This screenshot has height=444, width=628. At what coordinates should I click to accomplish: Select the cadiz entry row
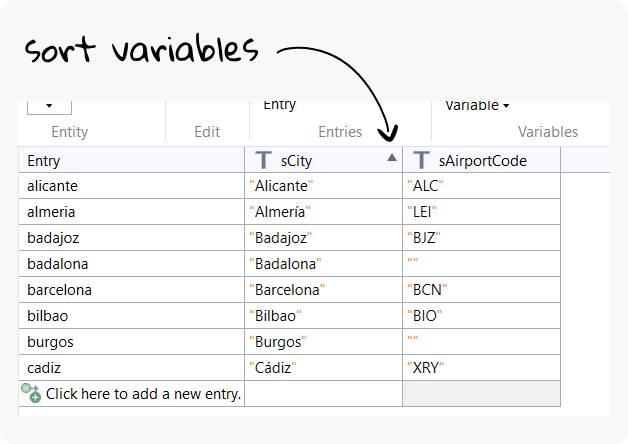coord(130,367)
